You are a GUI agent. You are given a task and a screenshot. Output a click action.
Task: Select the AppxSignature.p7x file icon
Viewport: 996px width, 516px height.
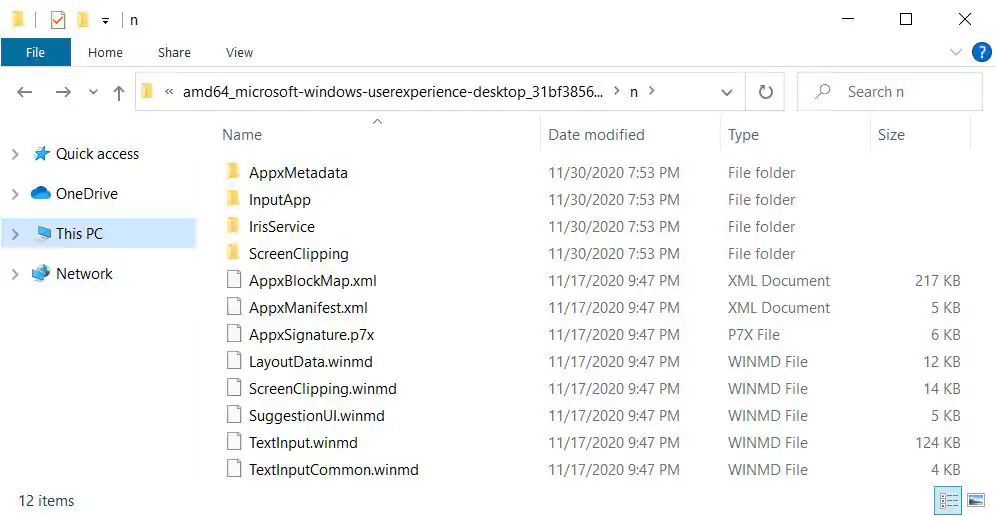pyautogui.click(x=234, y=334)
